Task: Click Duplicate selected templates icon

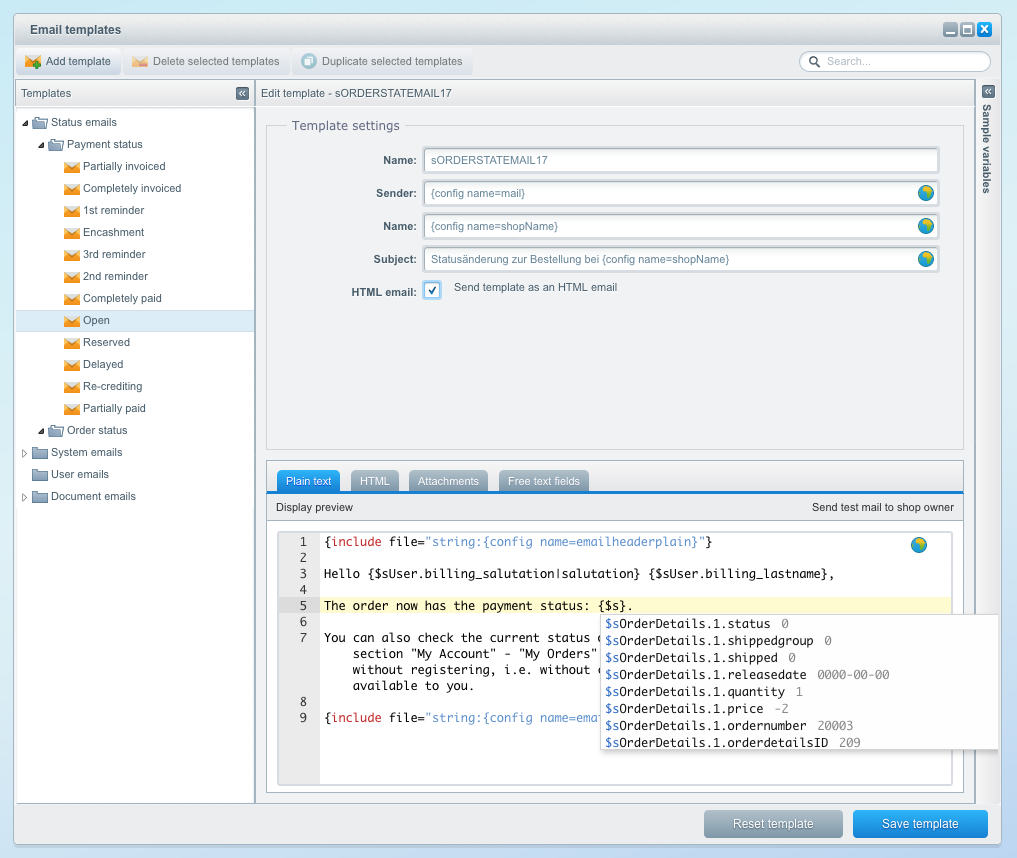Action: (x=309, y=62)
